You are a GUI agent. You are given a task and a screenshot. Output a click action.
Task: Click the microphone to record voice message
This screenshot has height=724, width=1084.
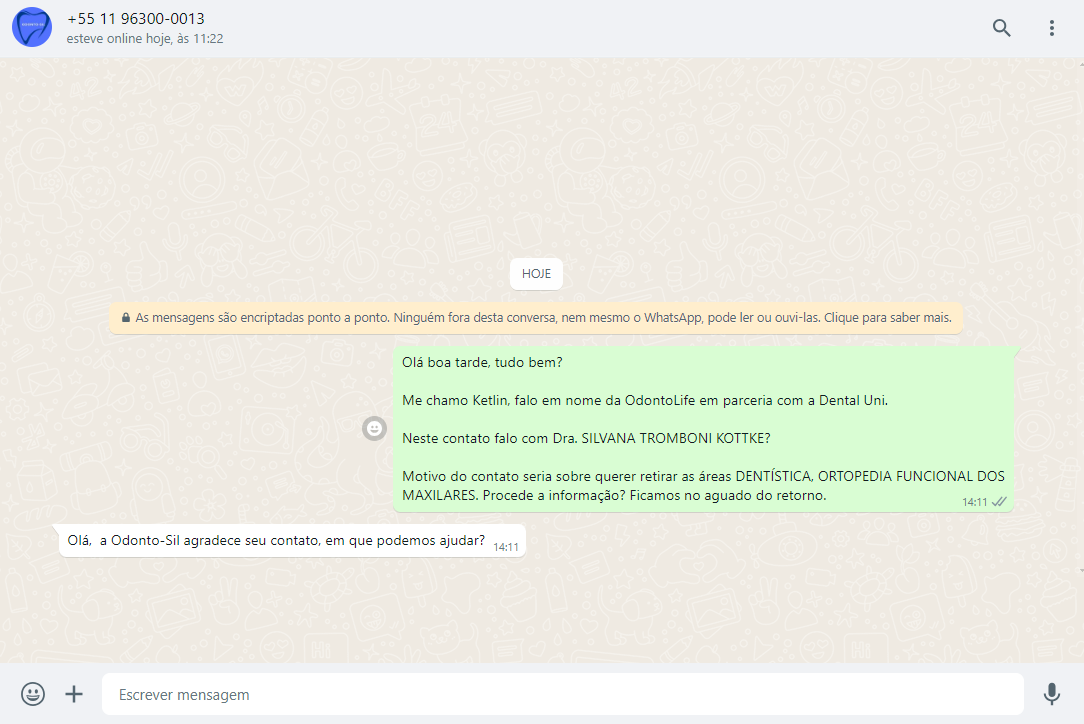pos(1052,694)
